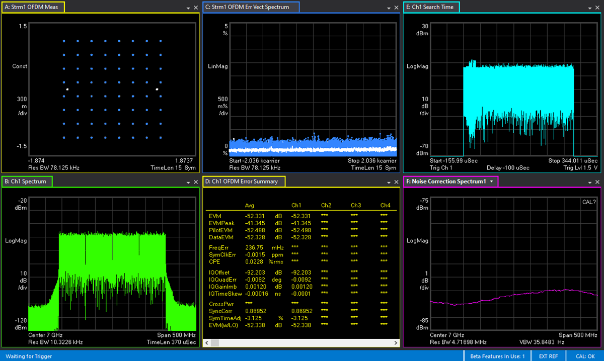Image resolution: width=604 pixels, height=361 pixels.
Task: Click Stop 344.011 uSec in trace E
Action: [x=573, y=161]
